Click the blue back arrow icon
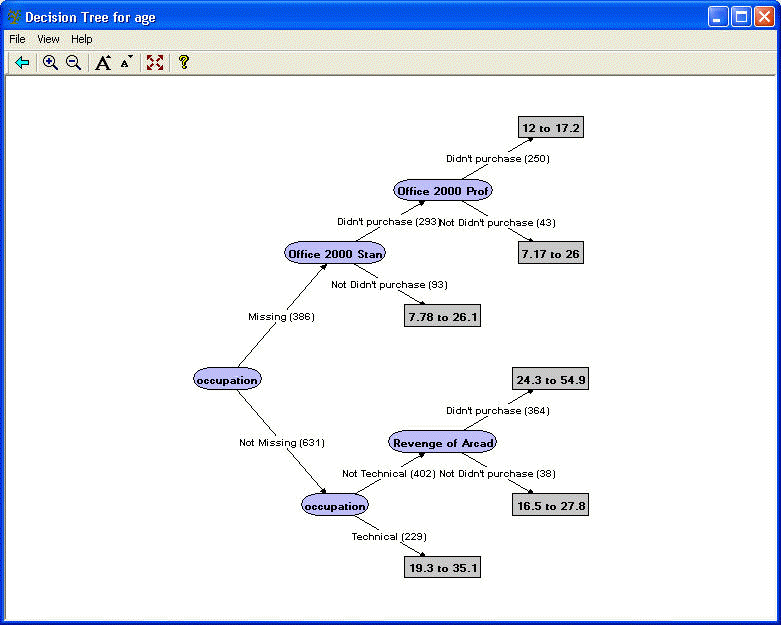This screenshot has width=781, height=625. click(22, 63)
